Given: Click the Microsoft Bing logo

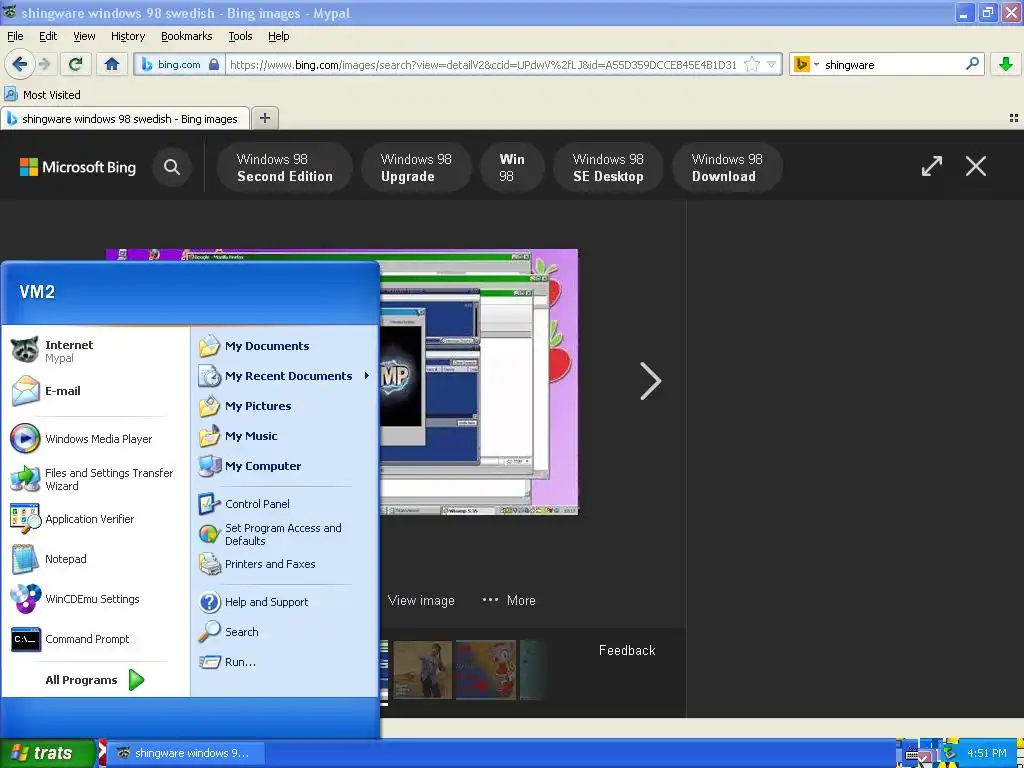Looking at the screenshot, I should [78, 167].
